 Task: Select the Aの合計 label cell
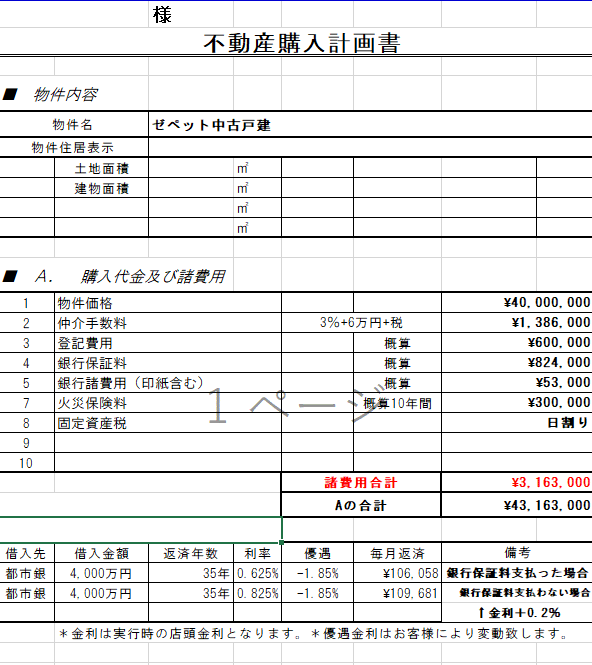(x=361, y=505)
